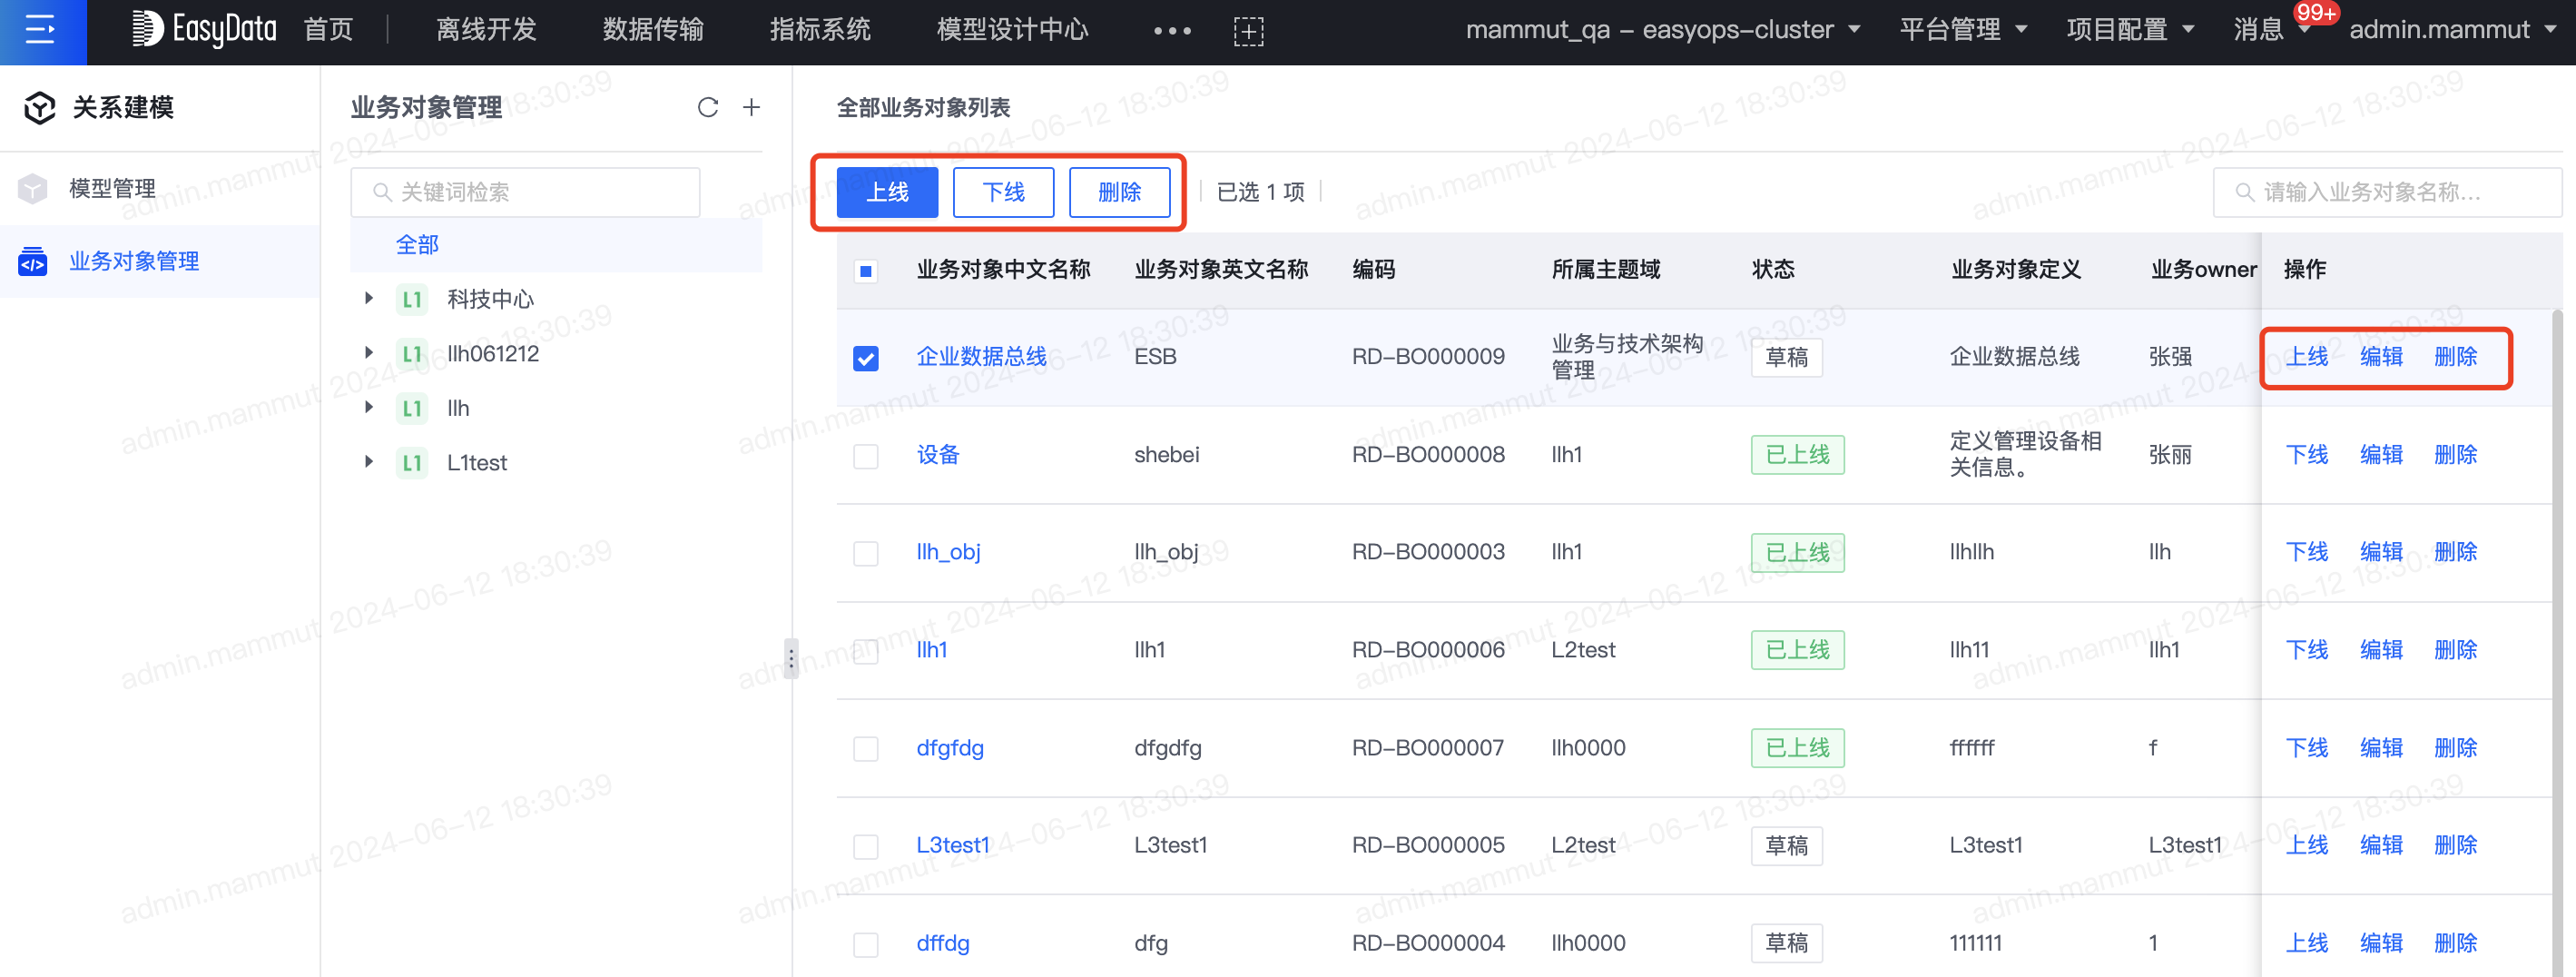Click 下线 in the 设备 row

point(2306,455)
